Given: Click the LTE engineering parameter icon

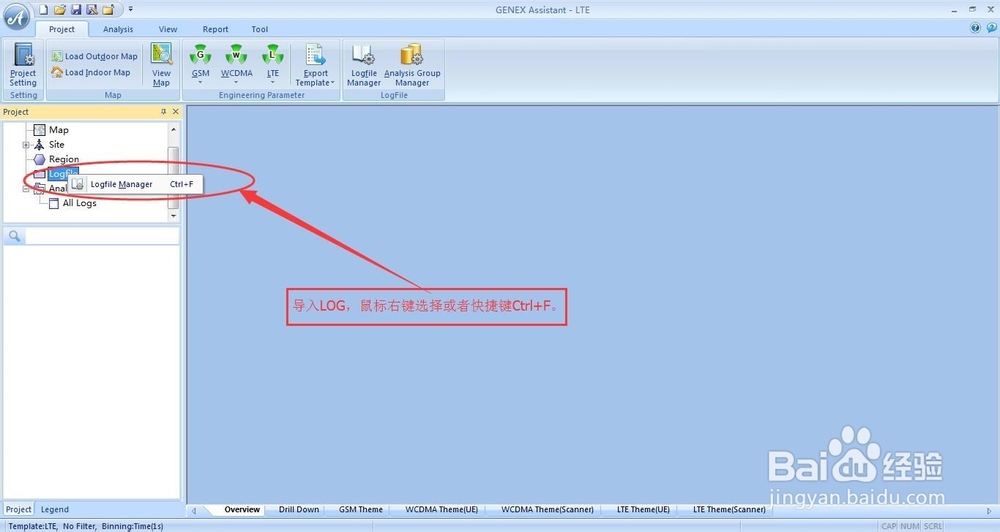Looking at the screenshot, I should (x=273, y=55).
